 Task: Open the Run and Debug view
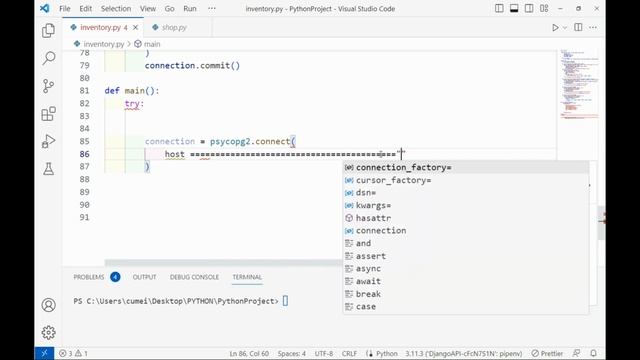[x=48, y=142]
